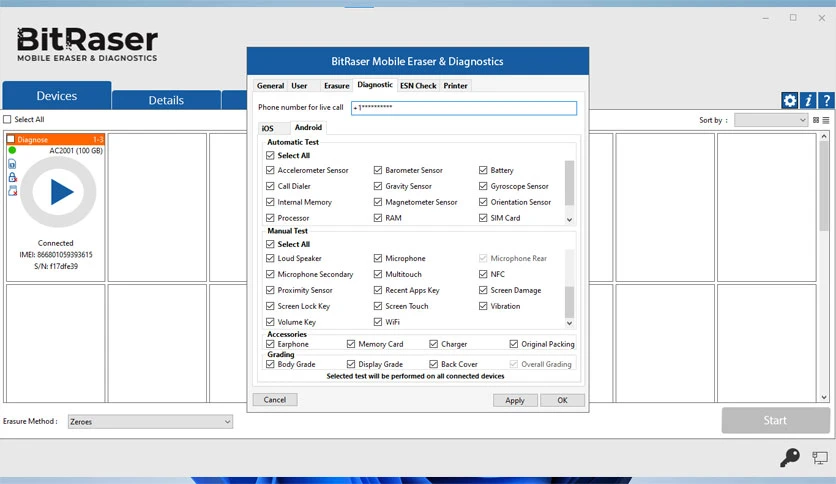The image size is (836, 484).
Task: Select the Diagnostic tab
Action: [x=375, y=85]
